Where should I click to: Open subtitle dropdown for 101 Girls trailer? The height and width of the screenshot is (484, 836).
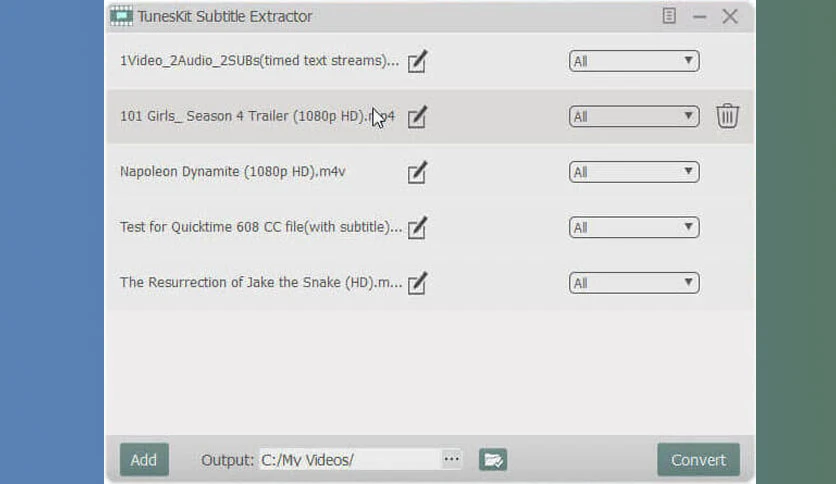(x=634, y=117)
